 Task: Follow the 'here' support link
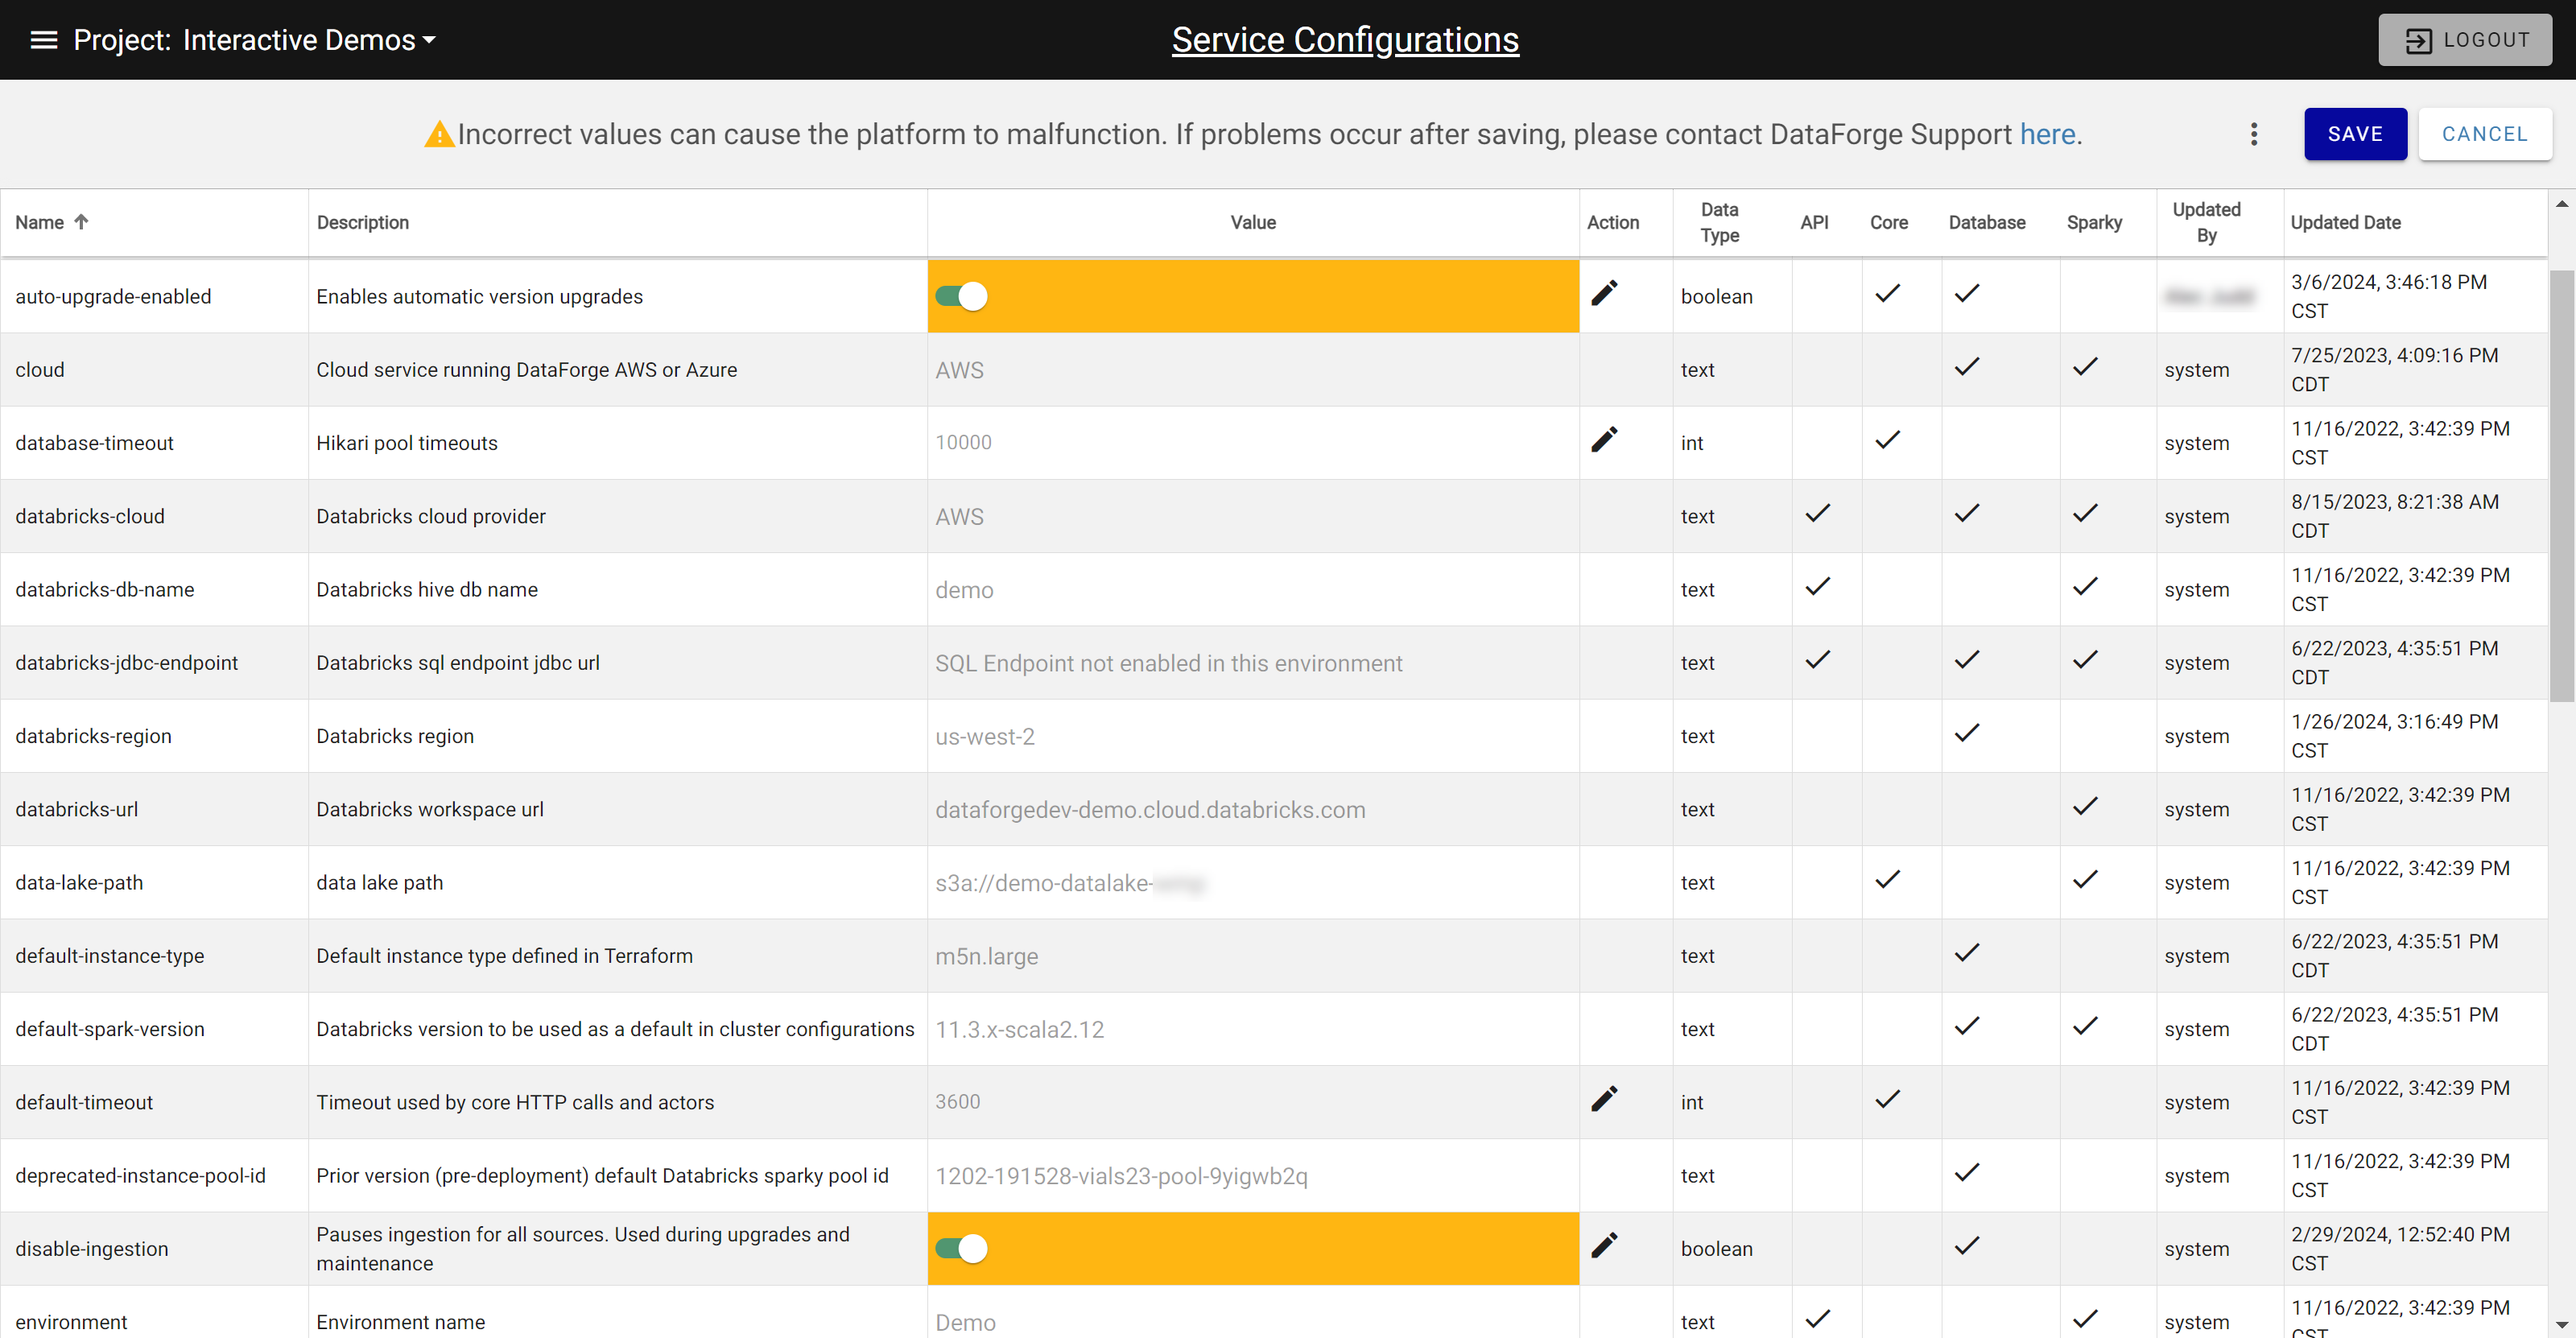point(2047,134)
